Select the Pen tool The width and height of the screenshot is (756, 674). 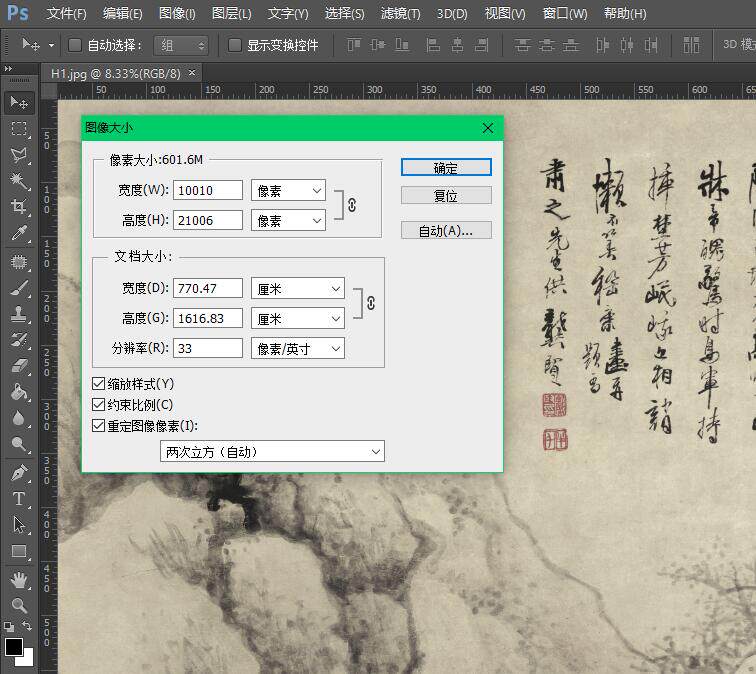click(x=19, y=473)
